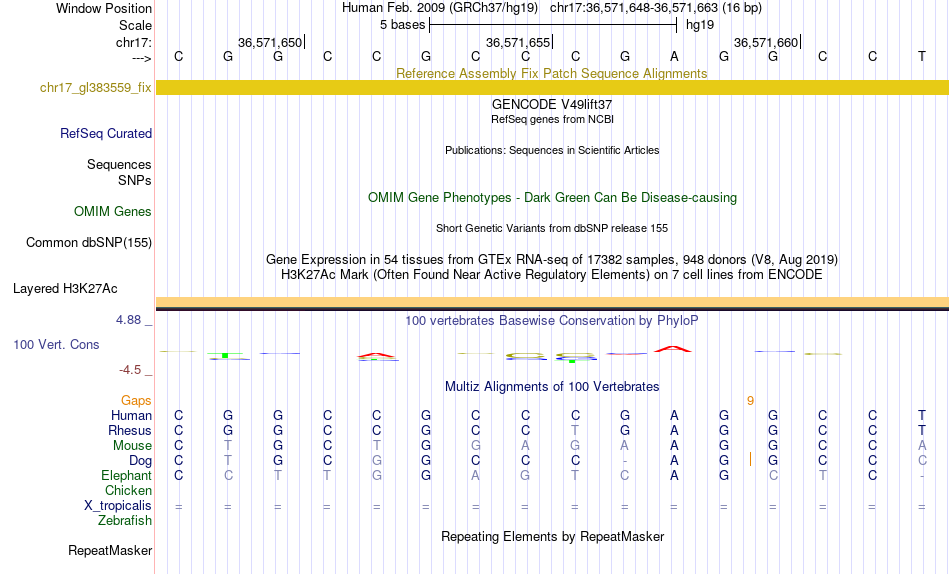Click Publications: Sequences in Scientific Articles title
Image resolution: width=950 pixels, height=574 pixels.
552,150
